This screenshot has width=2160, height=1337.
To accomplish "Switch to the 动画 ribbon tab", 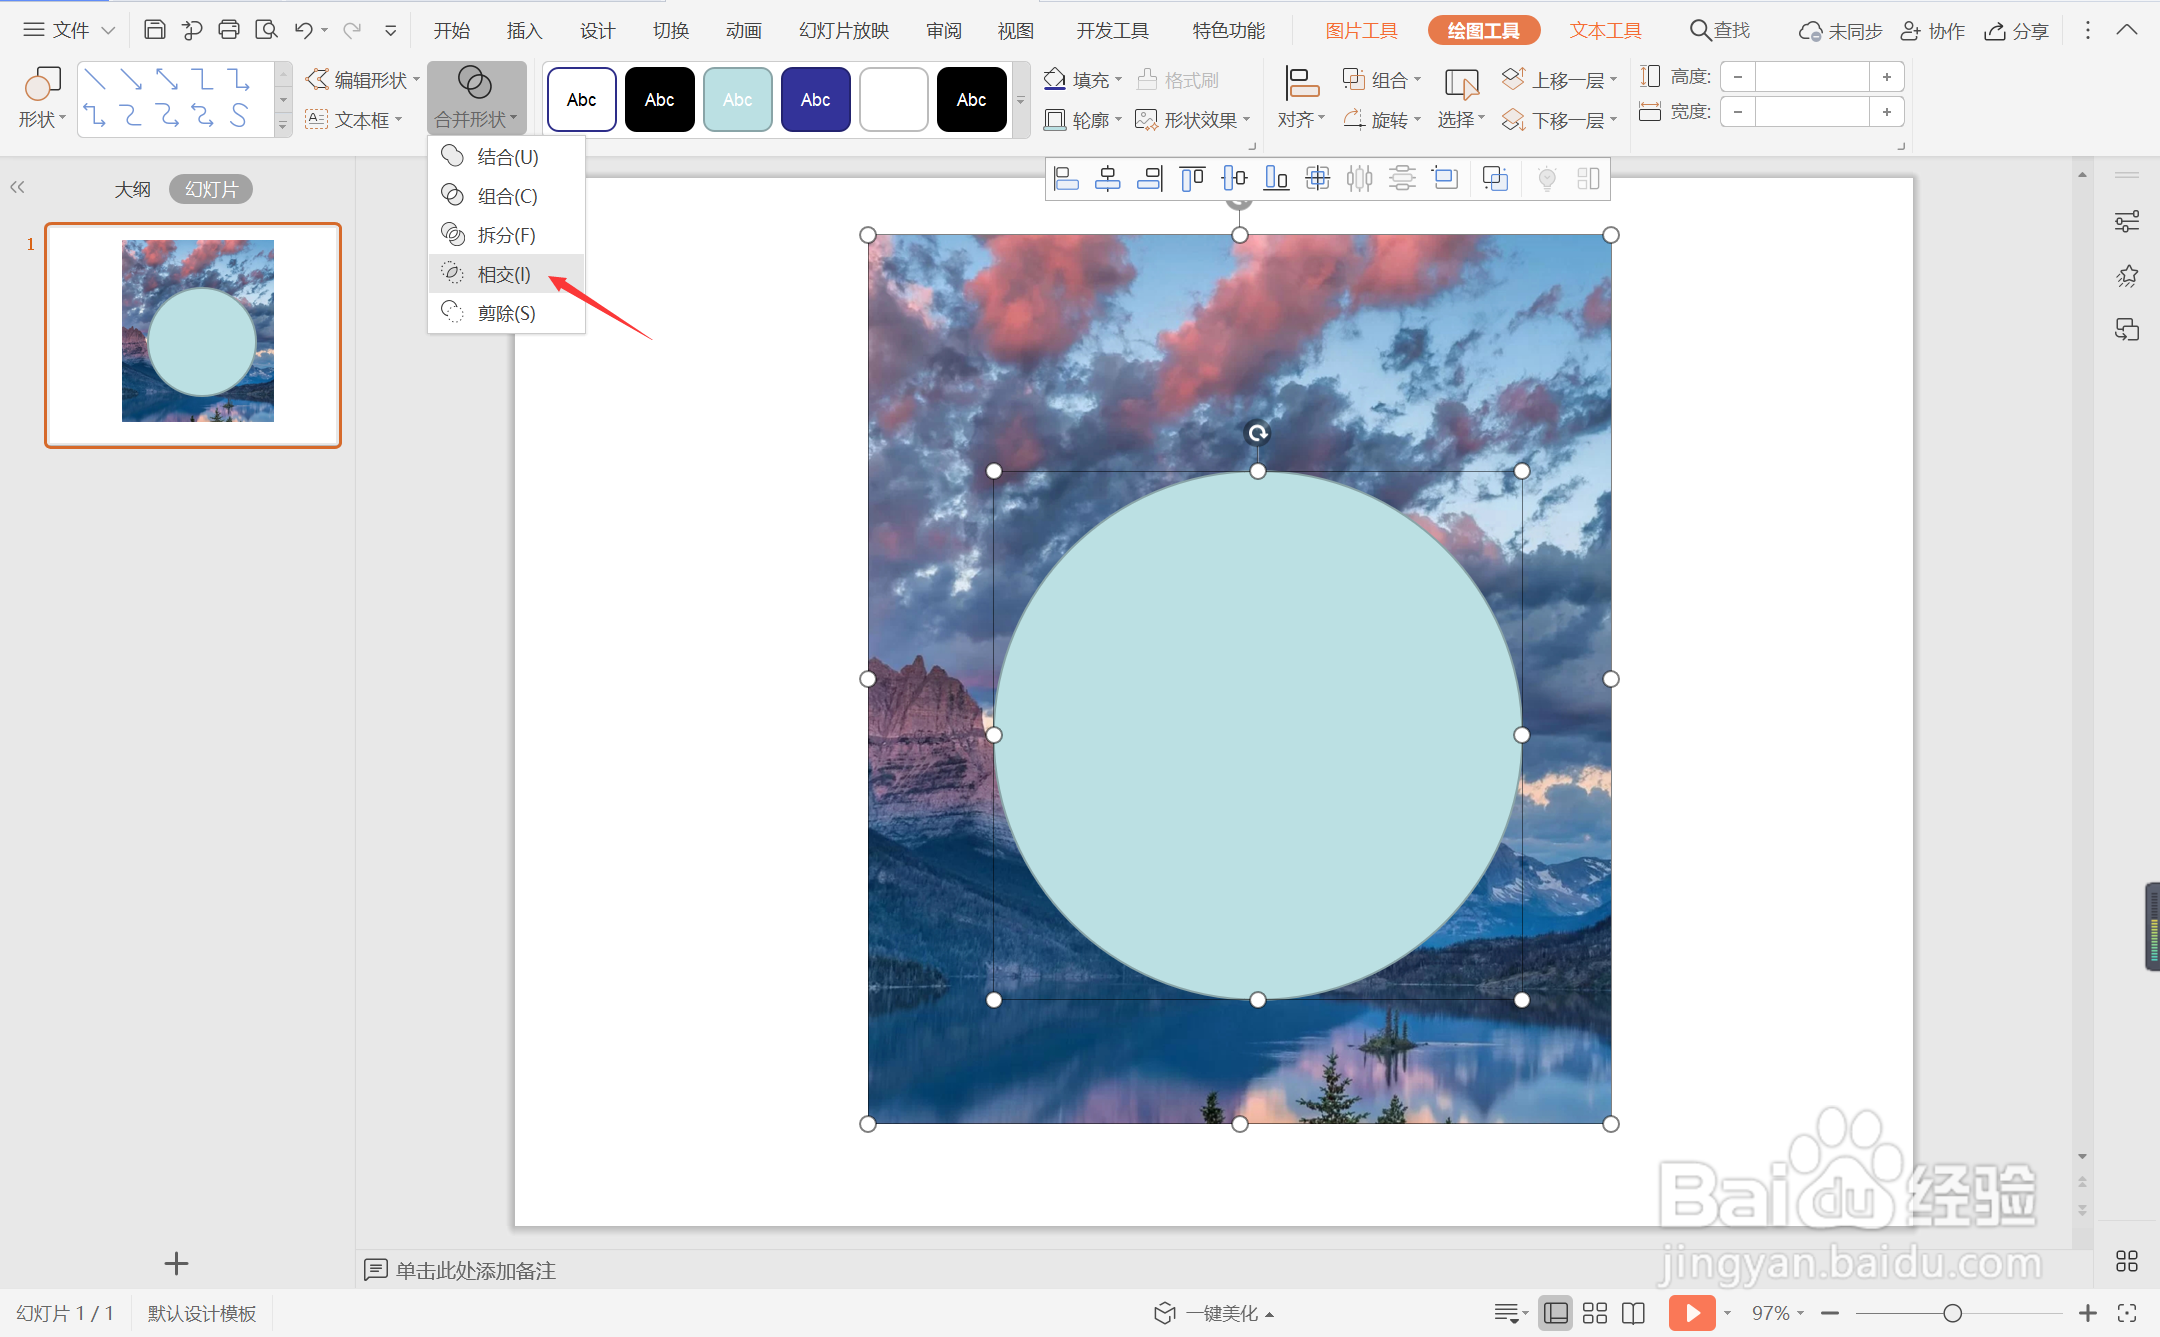I will pyautogui.click(x=744, y=30).
